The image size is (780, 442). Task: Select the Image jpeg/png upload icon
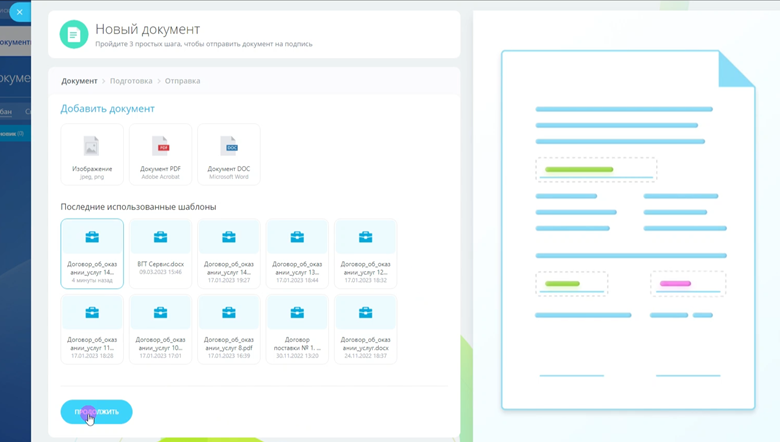click(92, 155)
